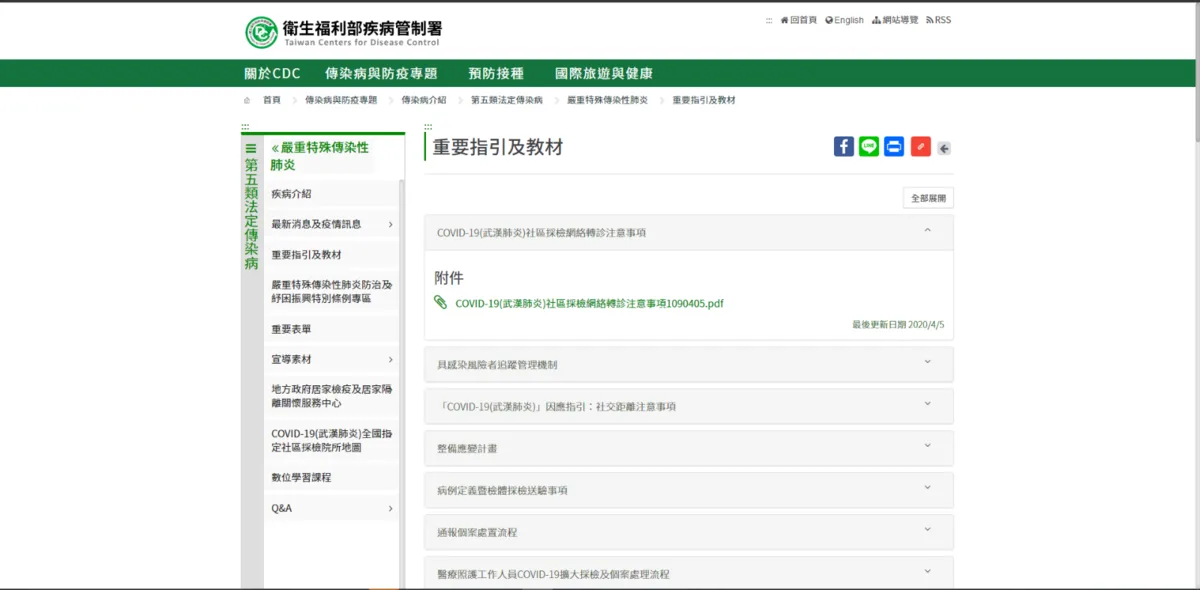The height and width of the screenshot is (590, 1200).
Task: Expand the 整備應變計畫 section
Action: [689, 448]
